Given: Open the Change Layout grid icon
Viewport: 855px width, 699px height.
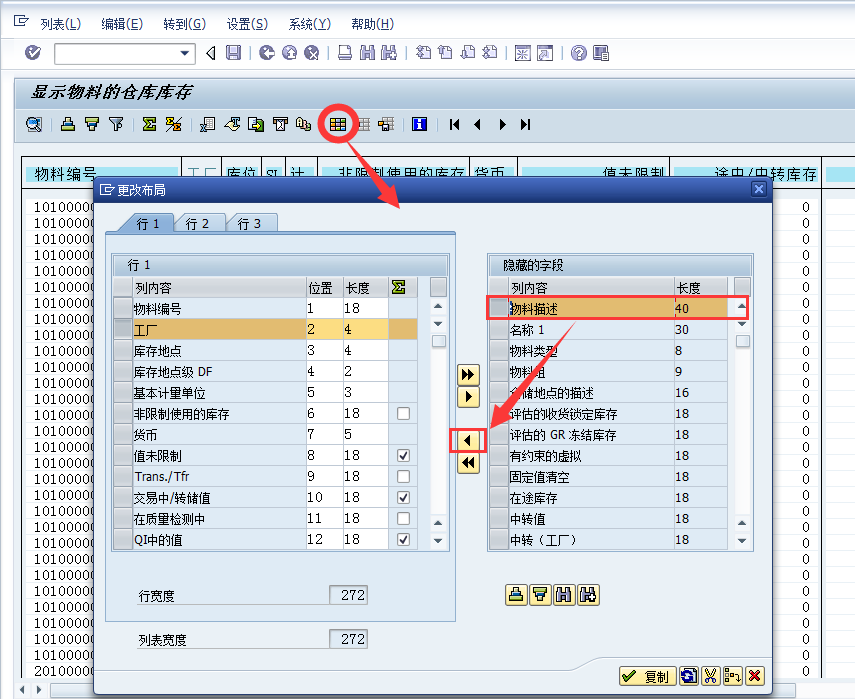Looking at the screenshot, I should tap(338, 124).
